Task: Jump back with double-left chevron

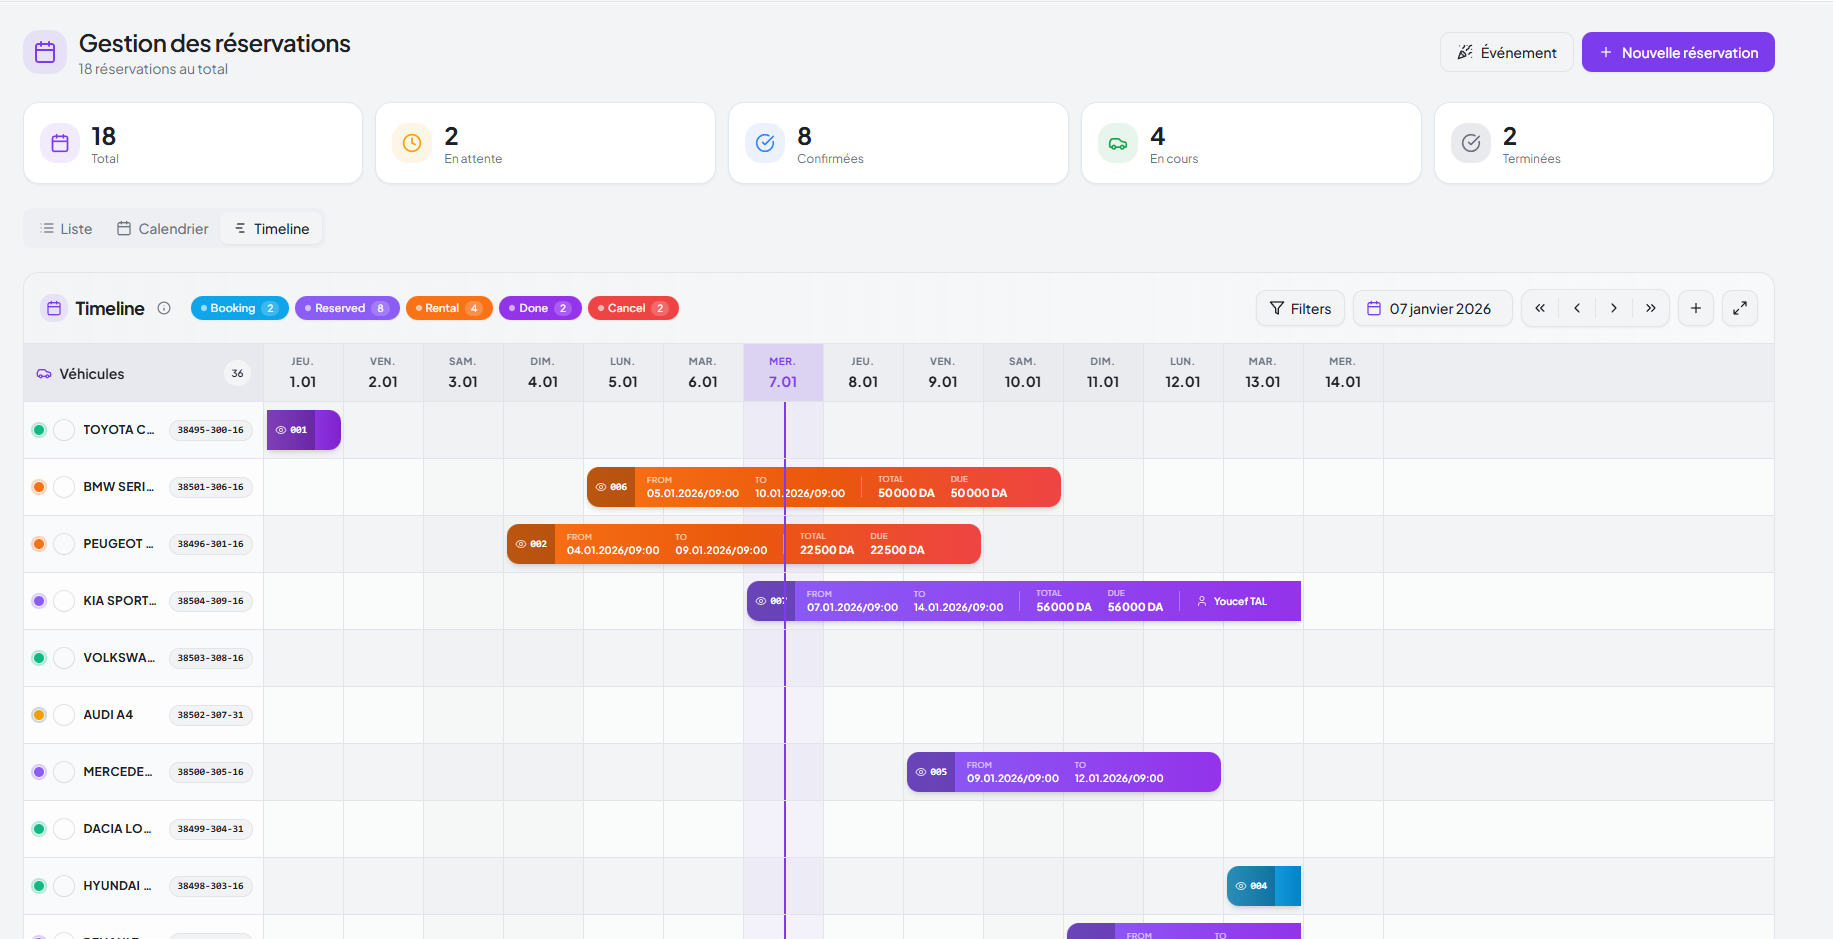Action: (1540, 308)
